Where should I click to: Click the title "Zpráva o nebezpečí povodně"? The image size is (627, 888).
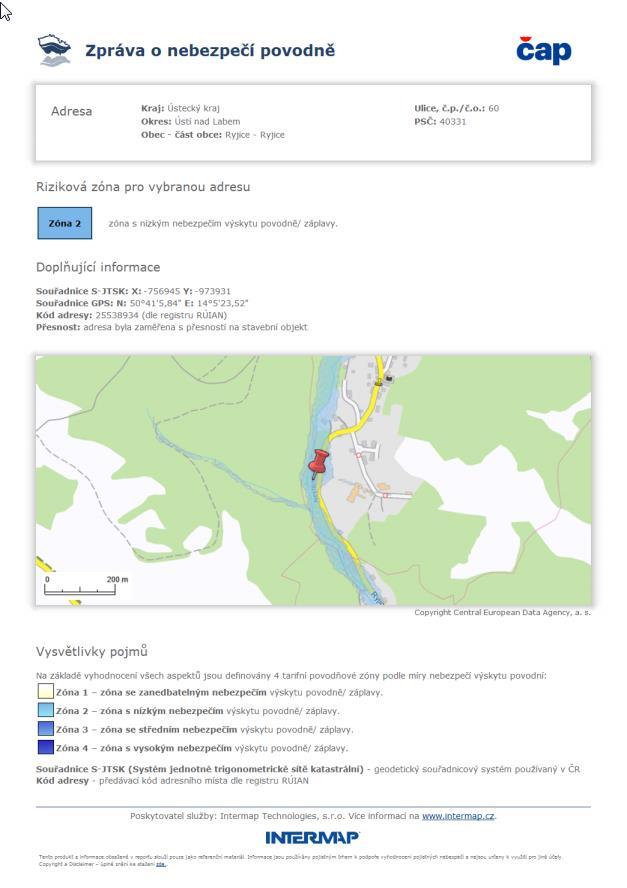pyautogui.click(x=210, y=50)
